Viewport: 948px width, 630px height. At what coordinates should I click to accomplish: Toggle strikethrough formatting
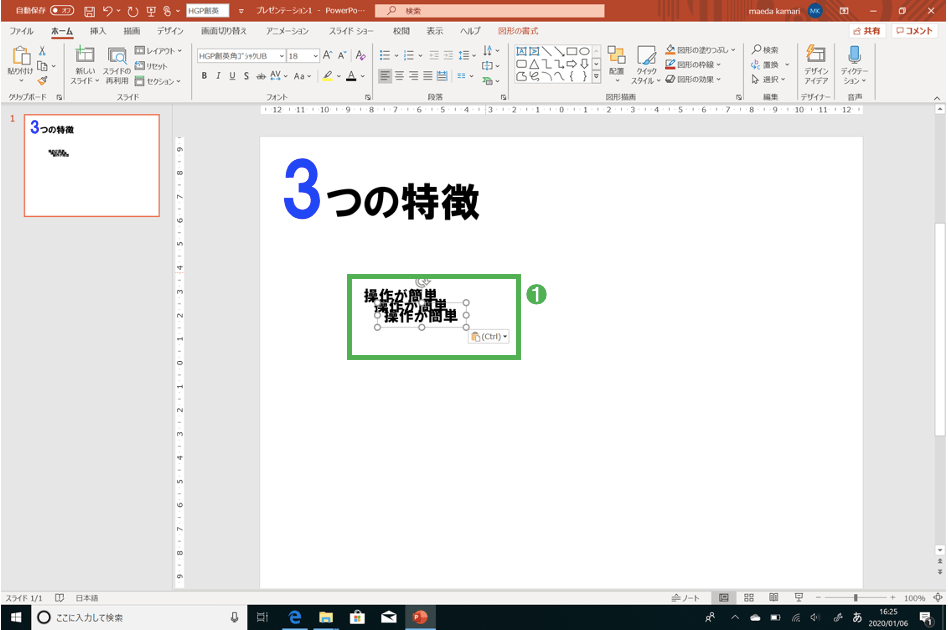click(261, 76)
